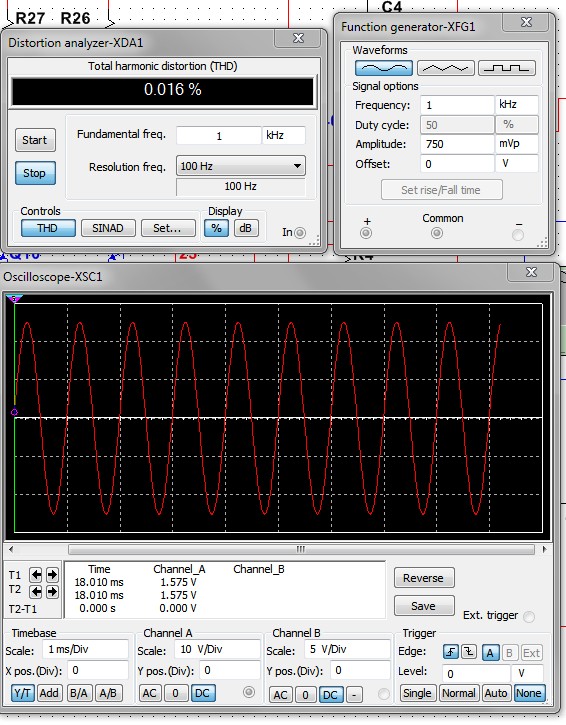The height and width of the screenshot is (725, 566).
Task: Click the Channel B minus button
Action: 354,694
